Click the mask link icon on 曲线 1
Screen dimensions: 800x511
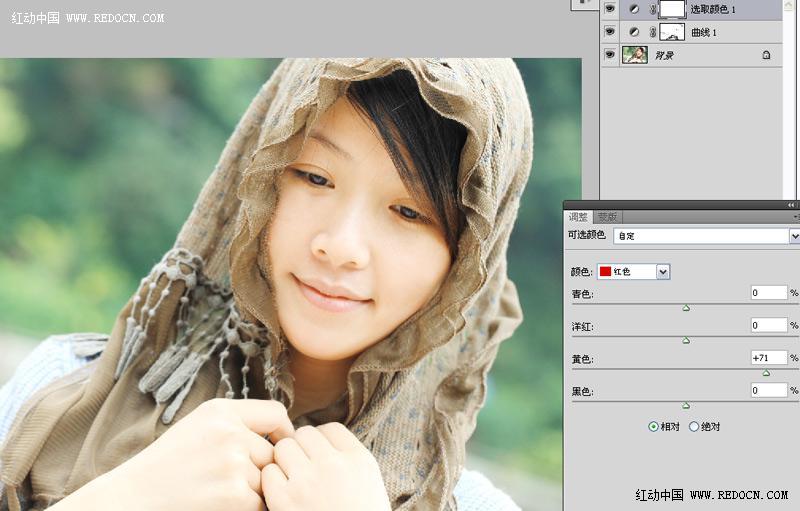point(653,32)
